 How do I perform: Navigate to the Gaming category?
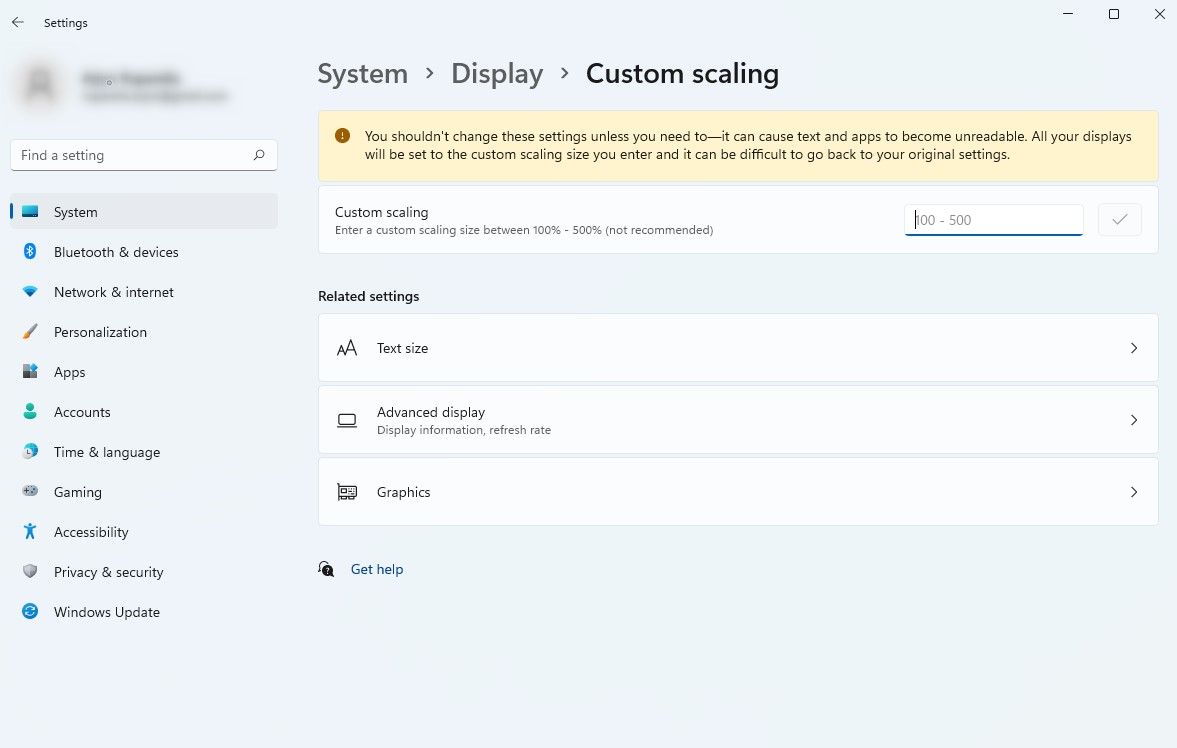[x=144, y=491]
